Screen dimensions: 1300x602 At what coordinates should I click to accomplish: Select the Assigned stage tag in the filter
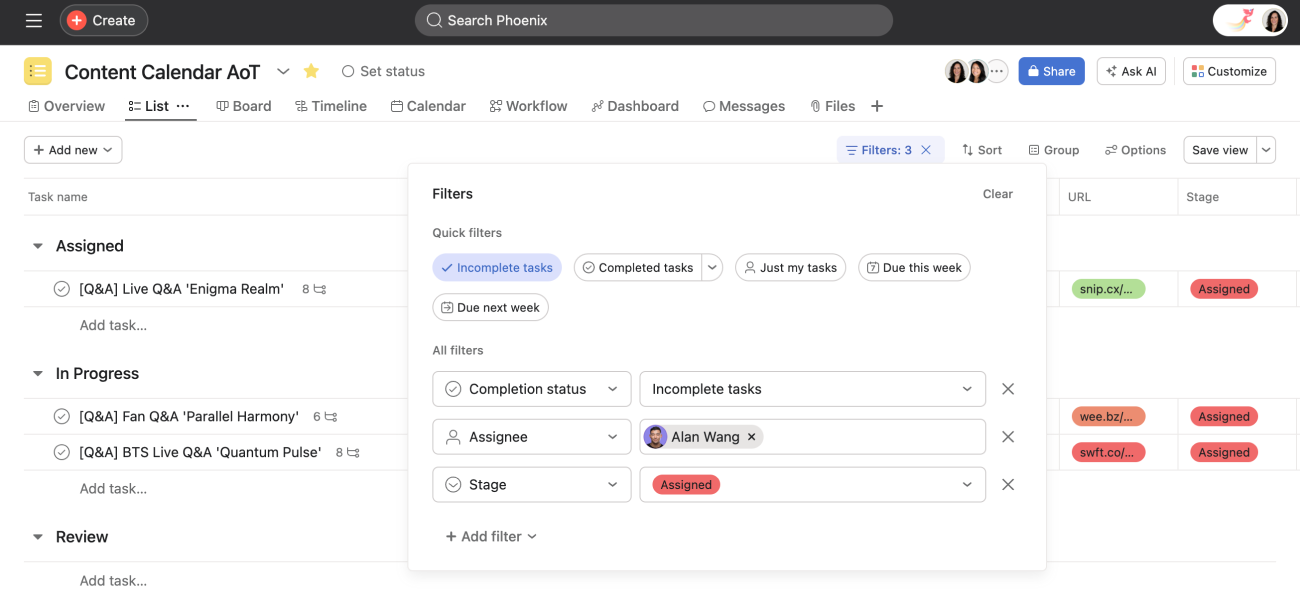click(685, 484)
